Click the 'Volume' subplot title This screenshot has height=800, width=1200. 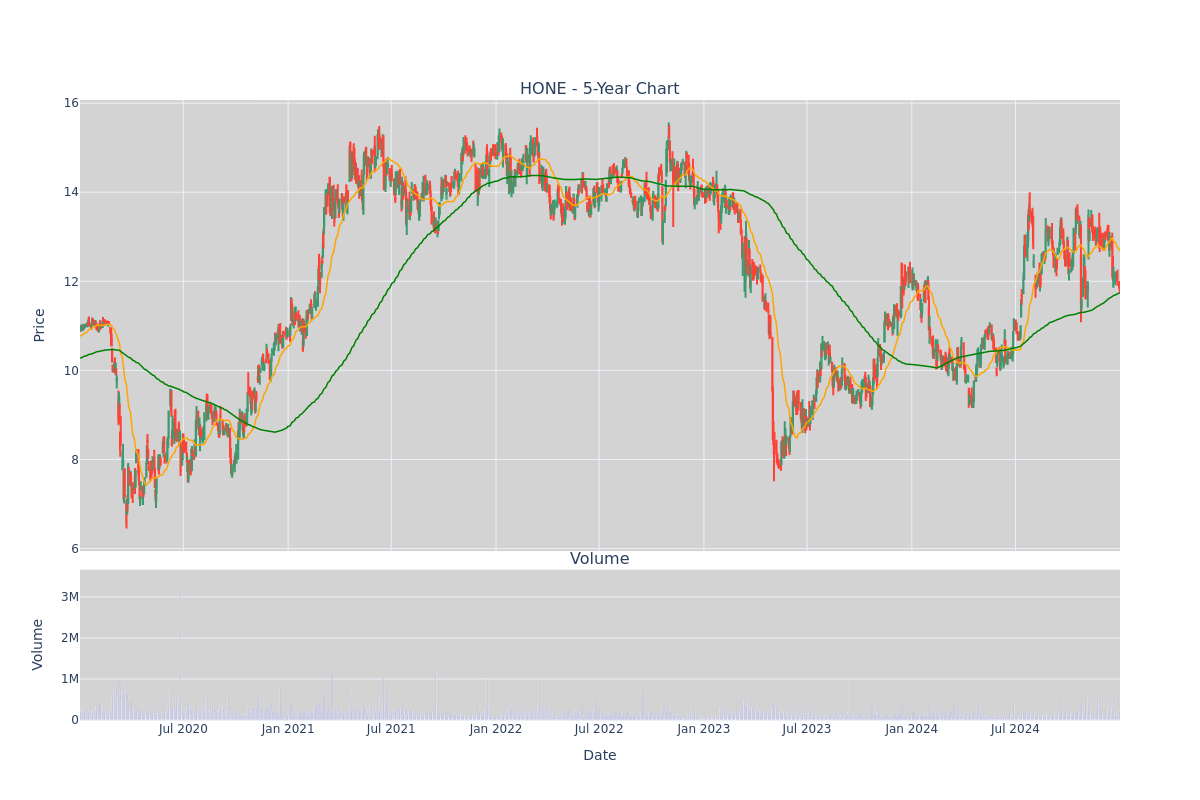point(599,559)
